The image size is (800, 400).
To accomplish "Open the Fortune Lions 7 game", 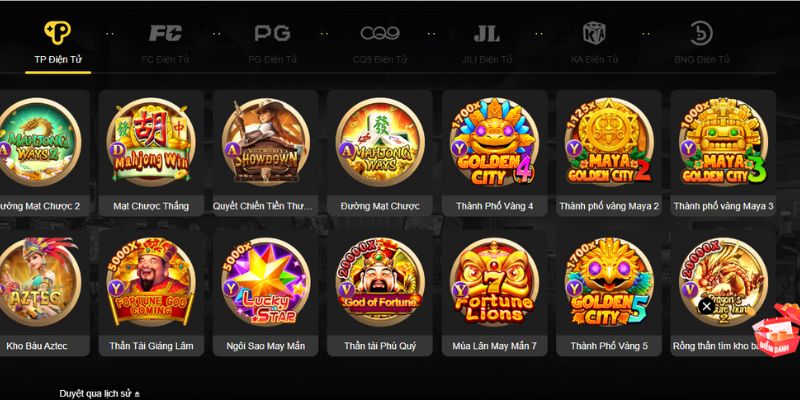I will tap(494, 282).
